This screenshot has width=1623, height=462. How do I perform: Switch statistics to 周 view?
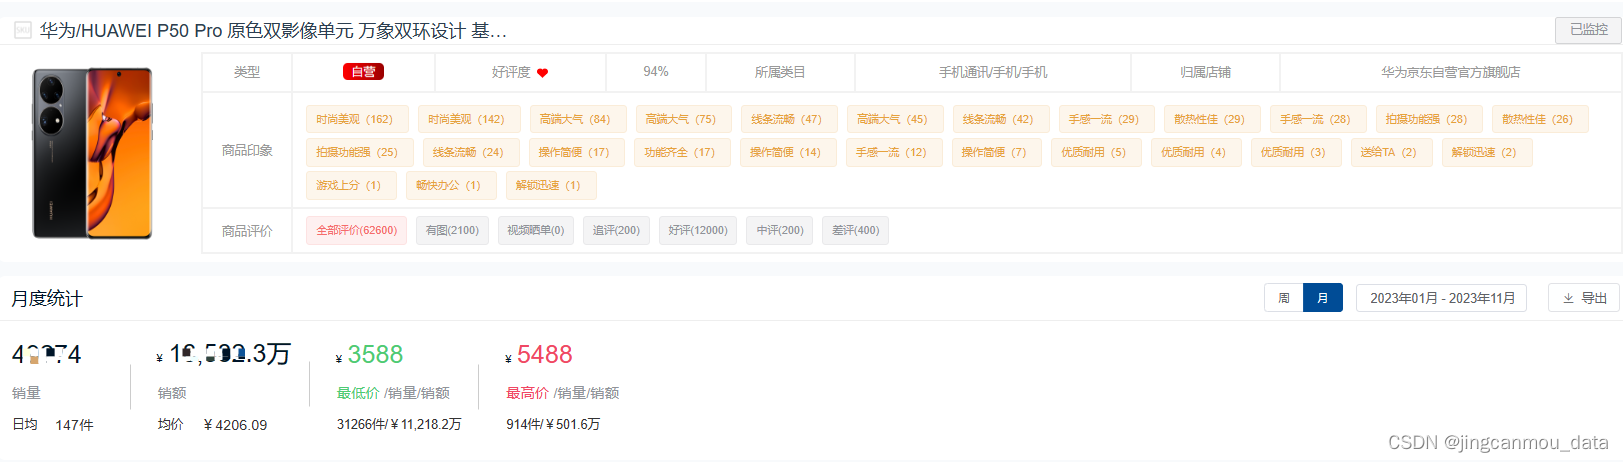pyautogui.click(x=1284, y=298)
